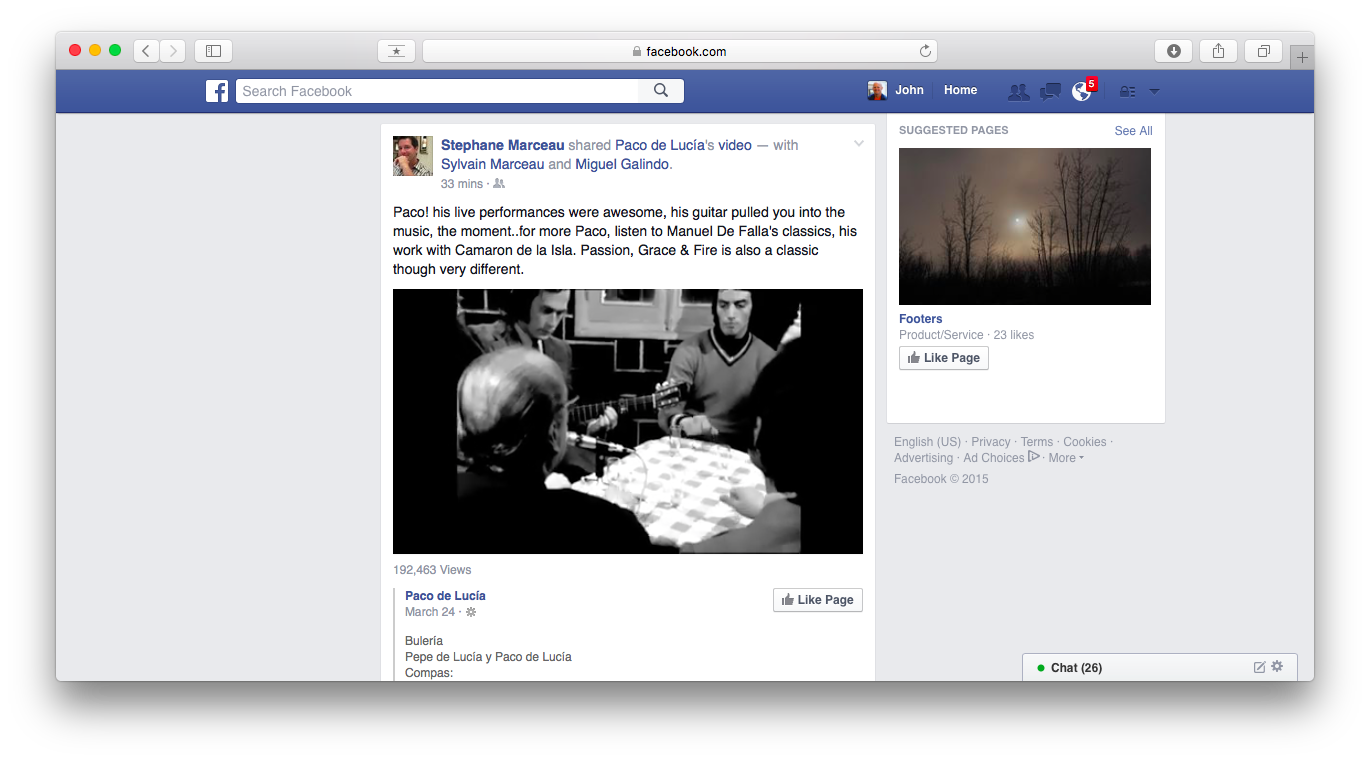Screen dimensions: 1370x761
Task: Open notifications globe with 5 badge
Action: click(x=1083, y=90)
